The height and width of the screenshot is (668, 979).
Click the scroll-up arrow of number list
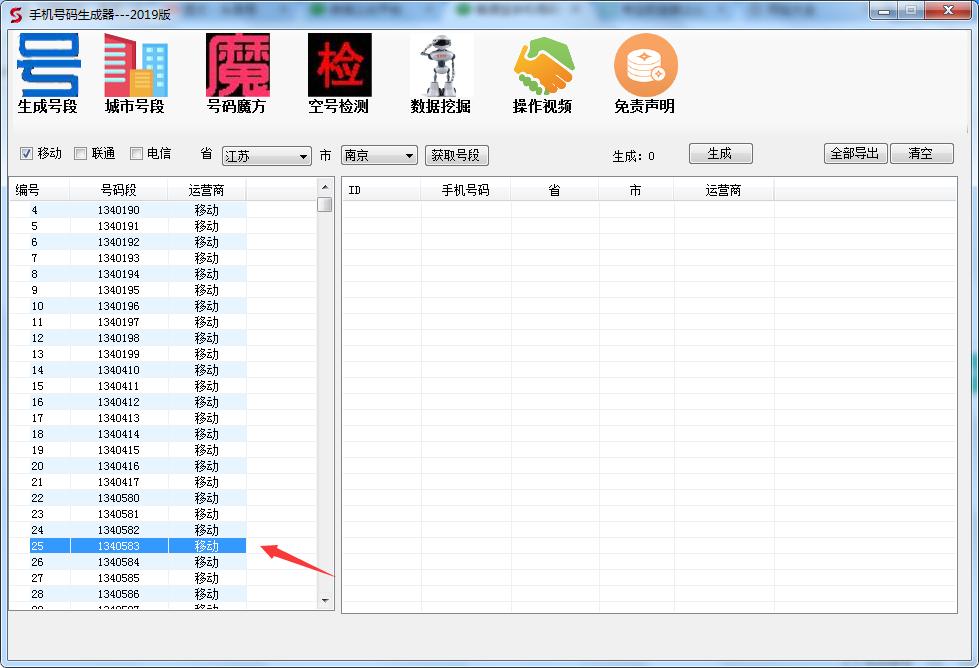[325, 187]
